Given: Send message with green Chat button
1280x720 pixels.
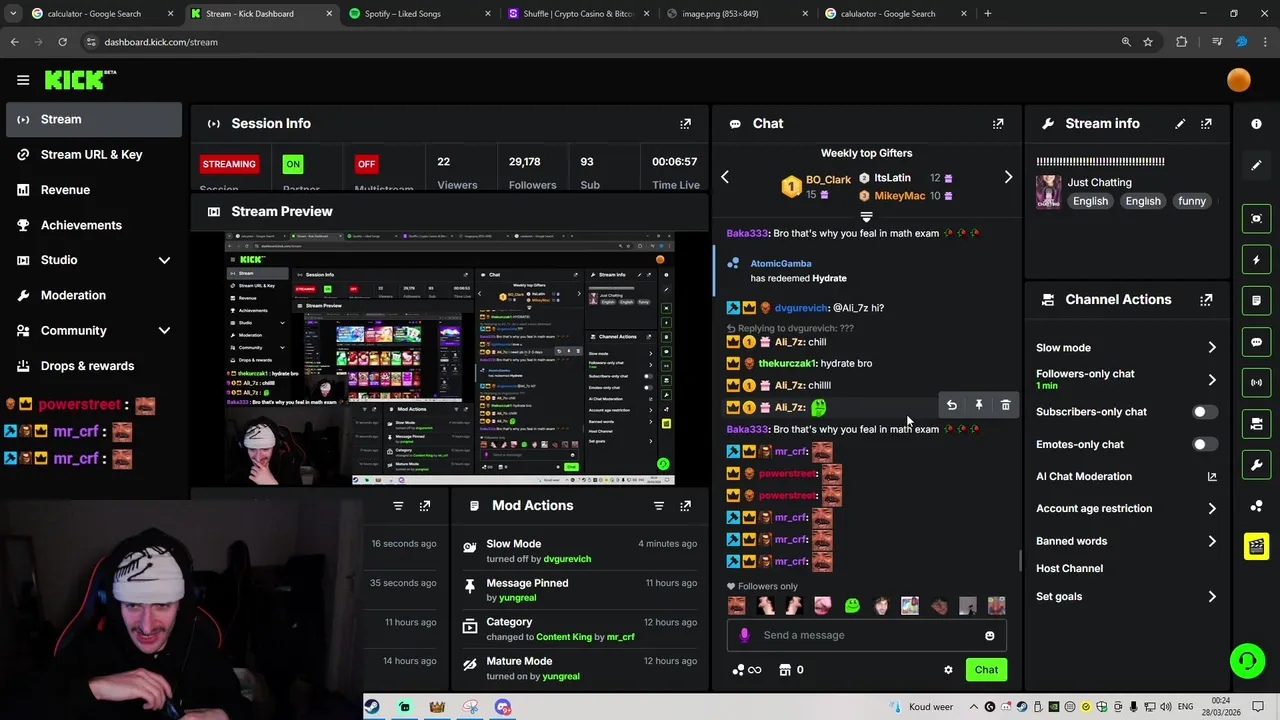Looking at the screenshot, I should point(986,670).
